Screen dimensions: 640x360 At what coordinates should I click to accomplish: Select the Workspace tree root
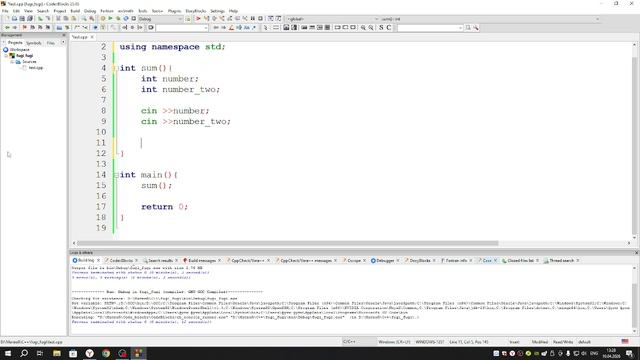19,49
